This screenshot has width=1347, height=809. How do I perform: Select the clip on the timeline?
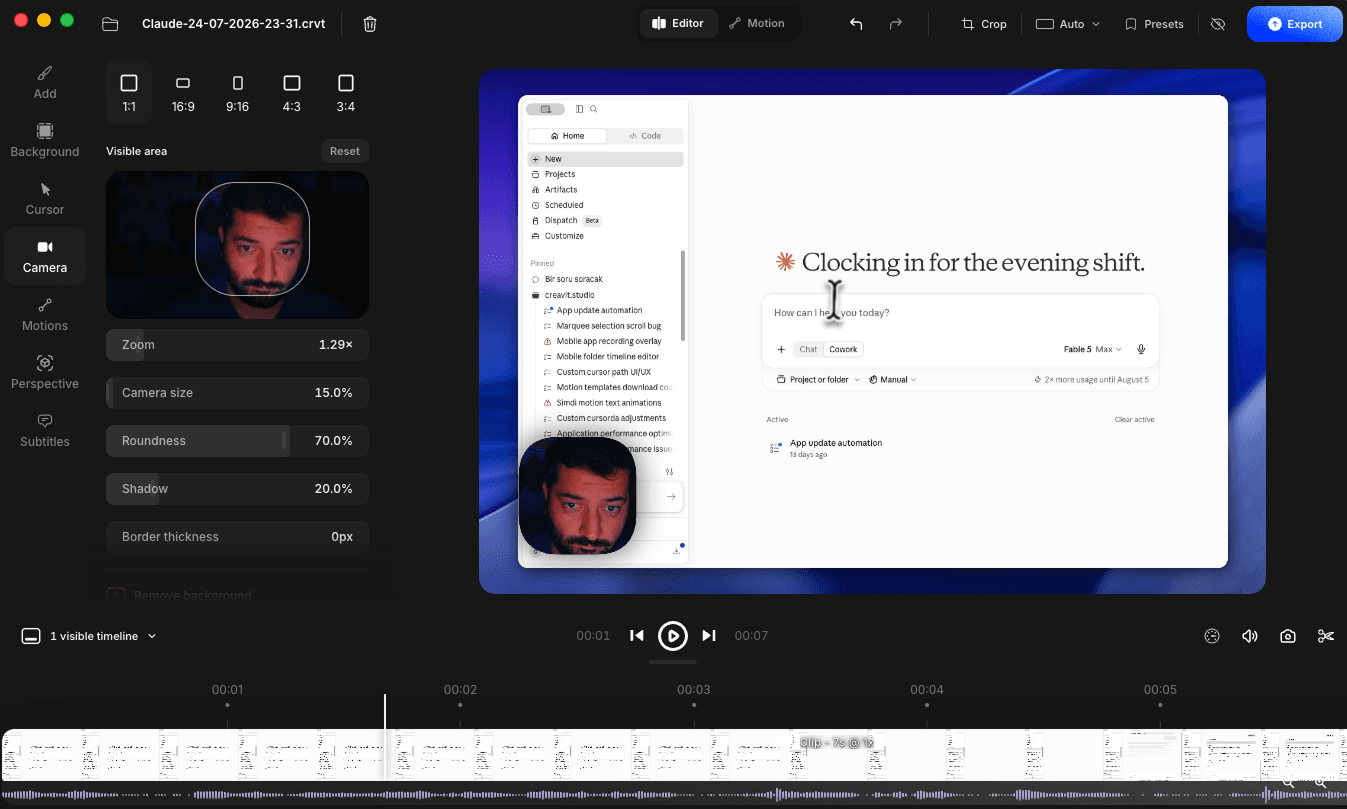coord(673,755)
